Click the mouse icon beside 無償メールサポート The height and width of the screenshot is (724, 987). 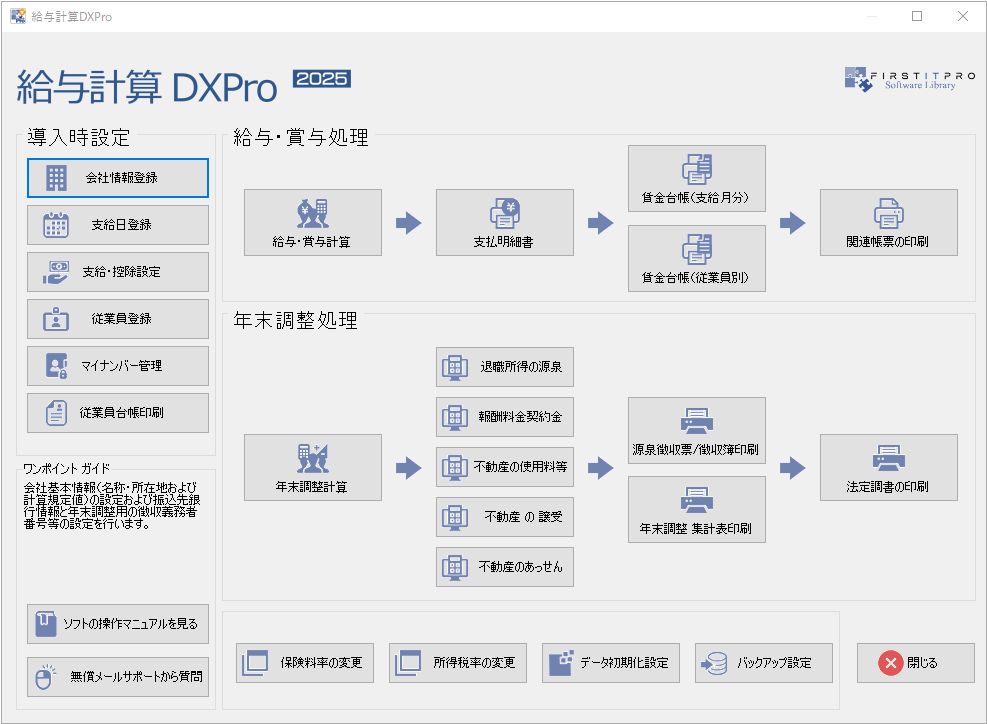(x=45, y=677)
